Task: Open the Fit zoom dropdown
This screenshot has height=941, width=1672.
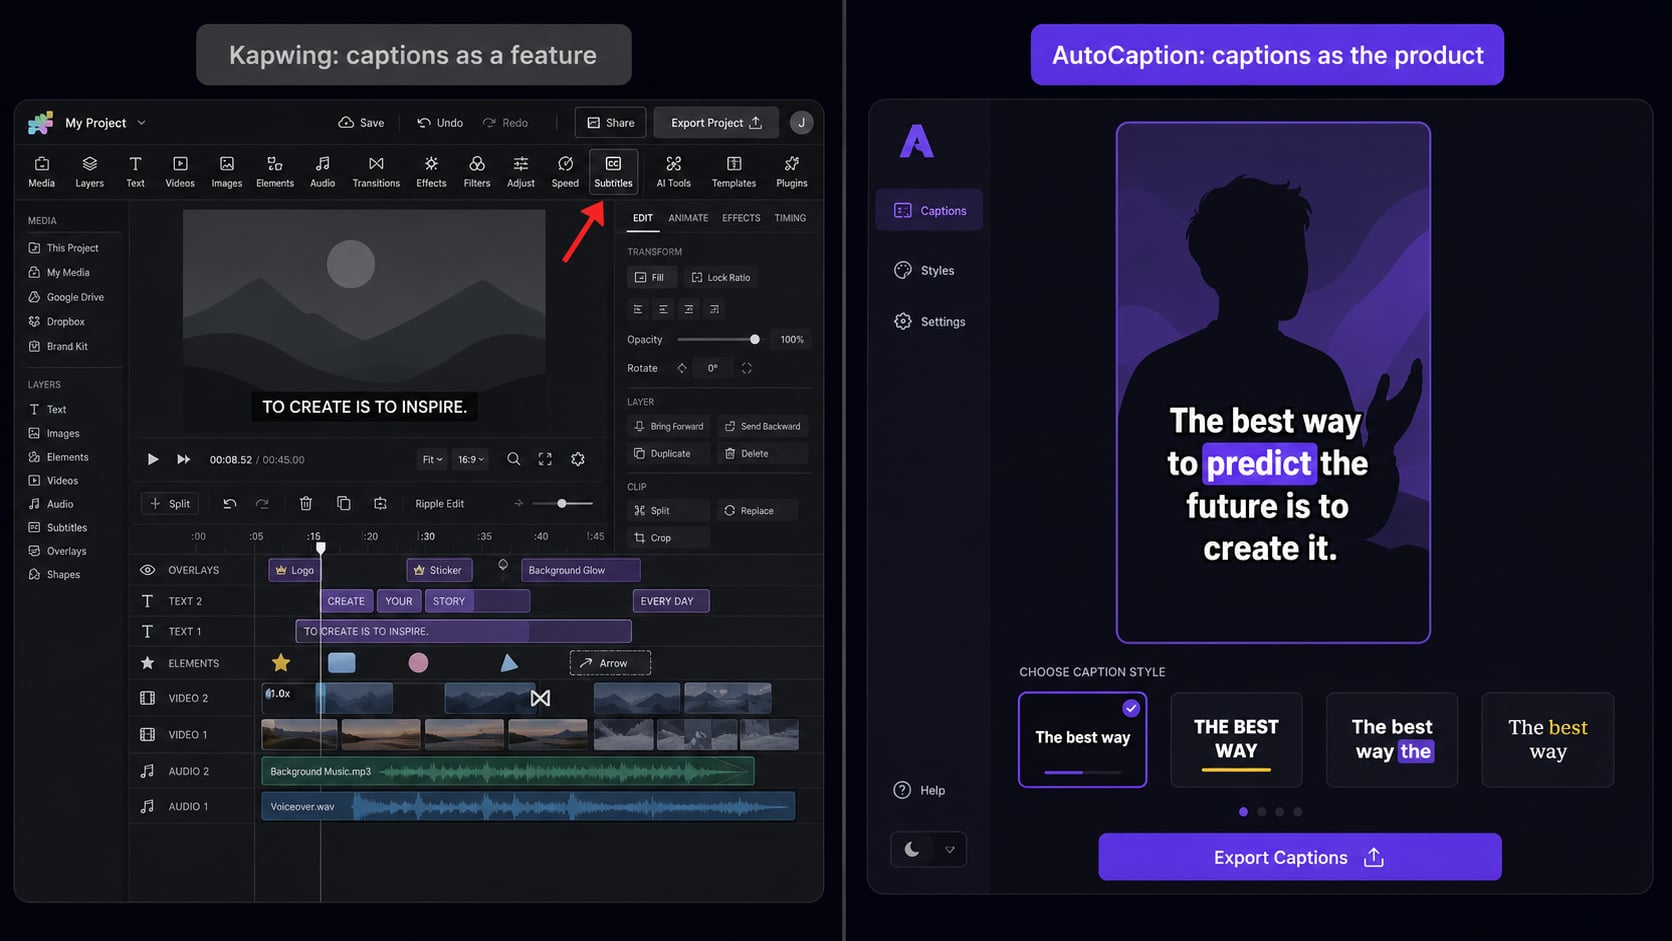Action: (x=432, y=459)
